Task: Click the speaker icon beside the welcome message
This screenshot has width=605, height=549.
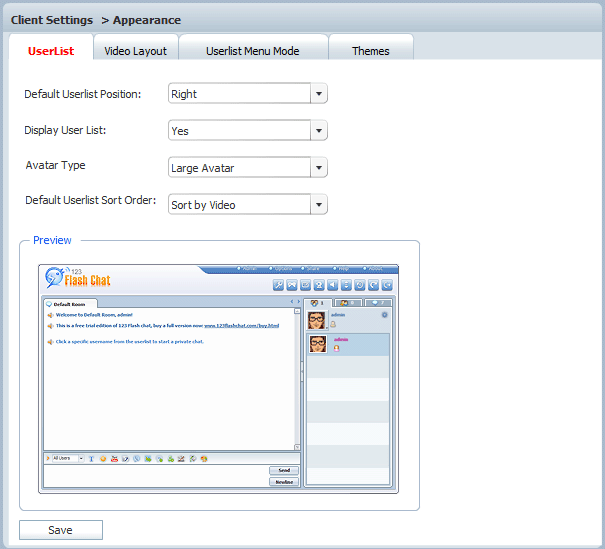Action: pyautogui.click(x=49, y=314)
